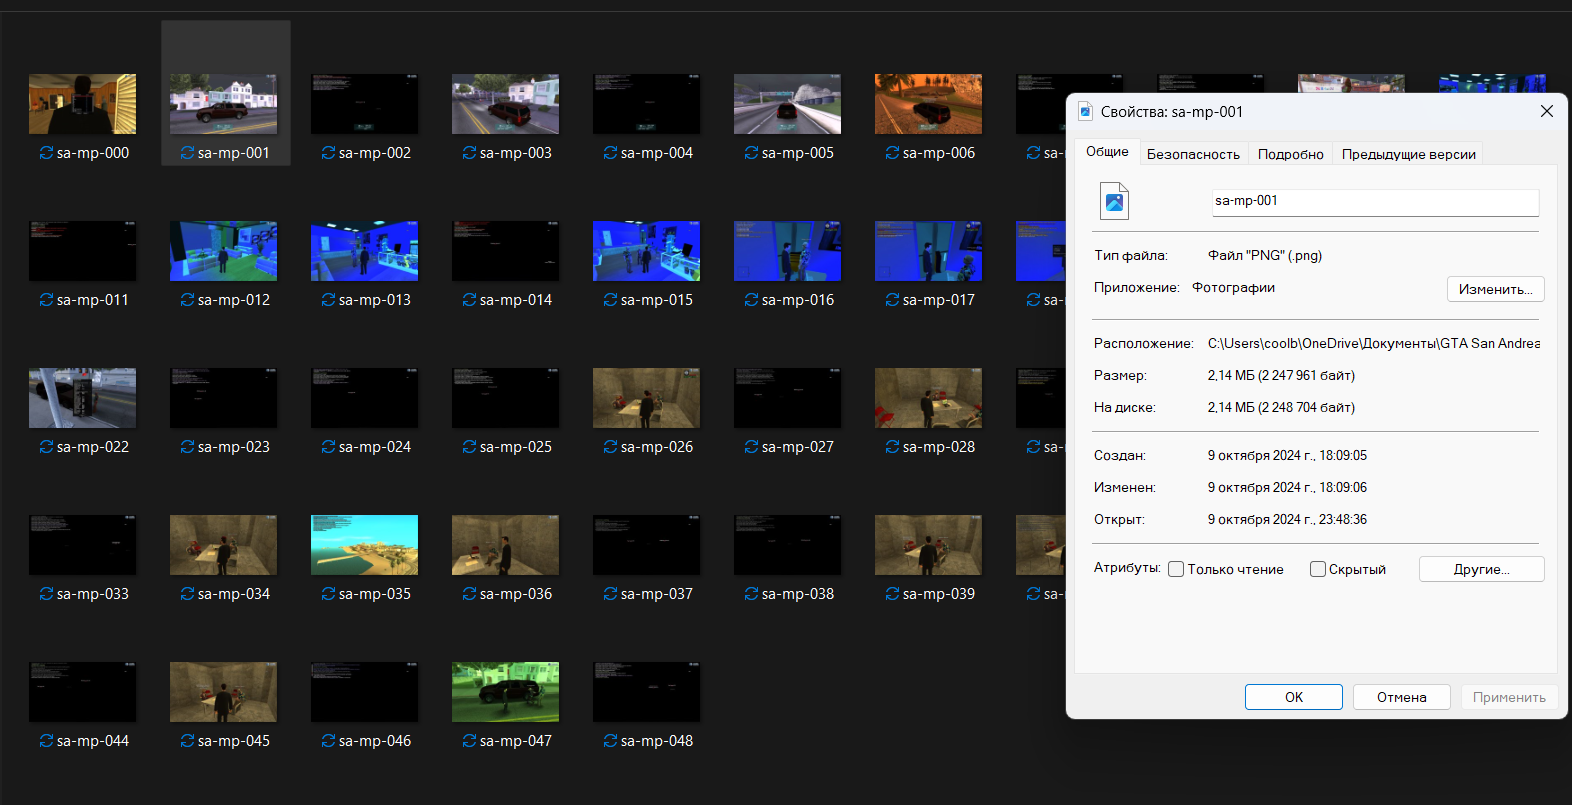Click the sync icon next to sa-mp-006
This screenshot has width=1572, height=805.
892,153
